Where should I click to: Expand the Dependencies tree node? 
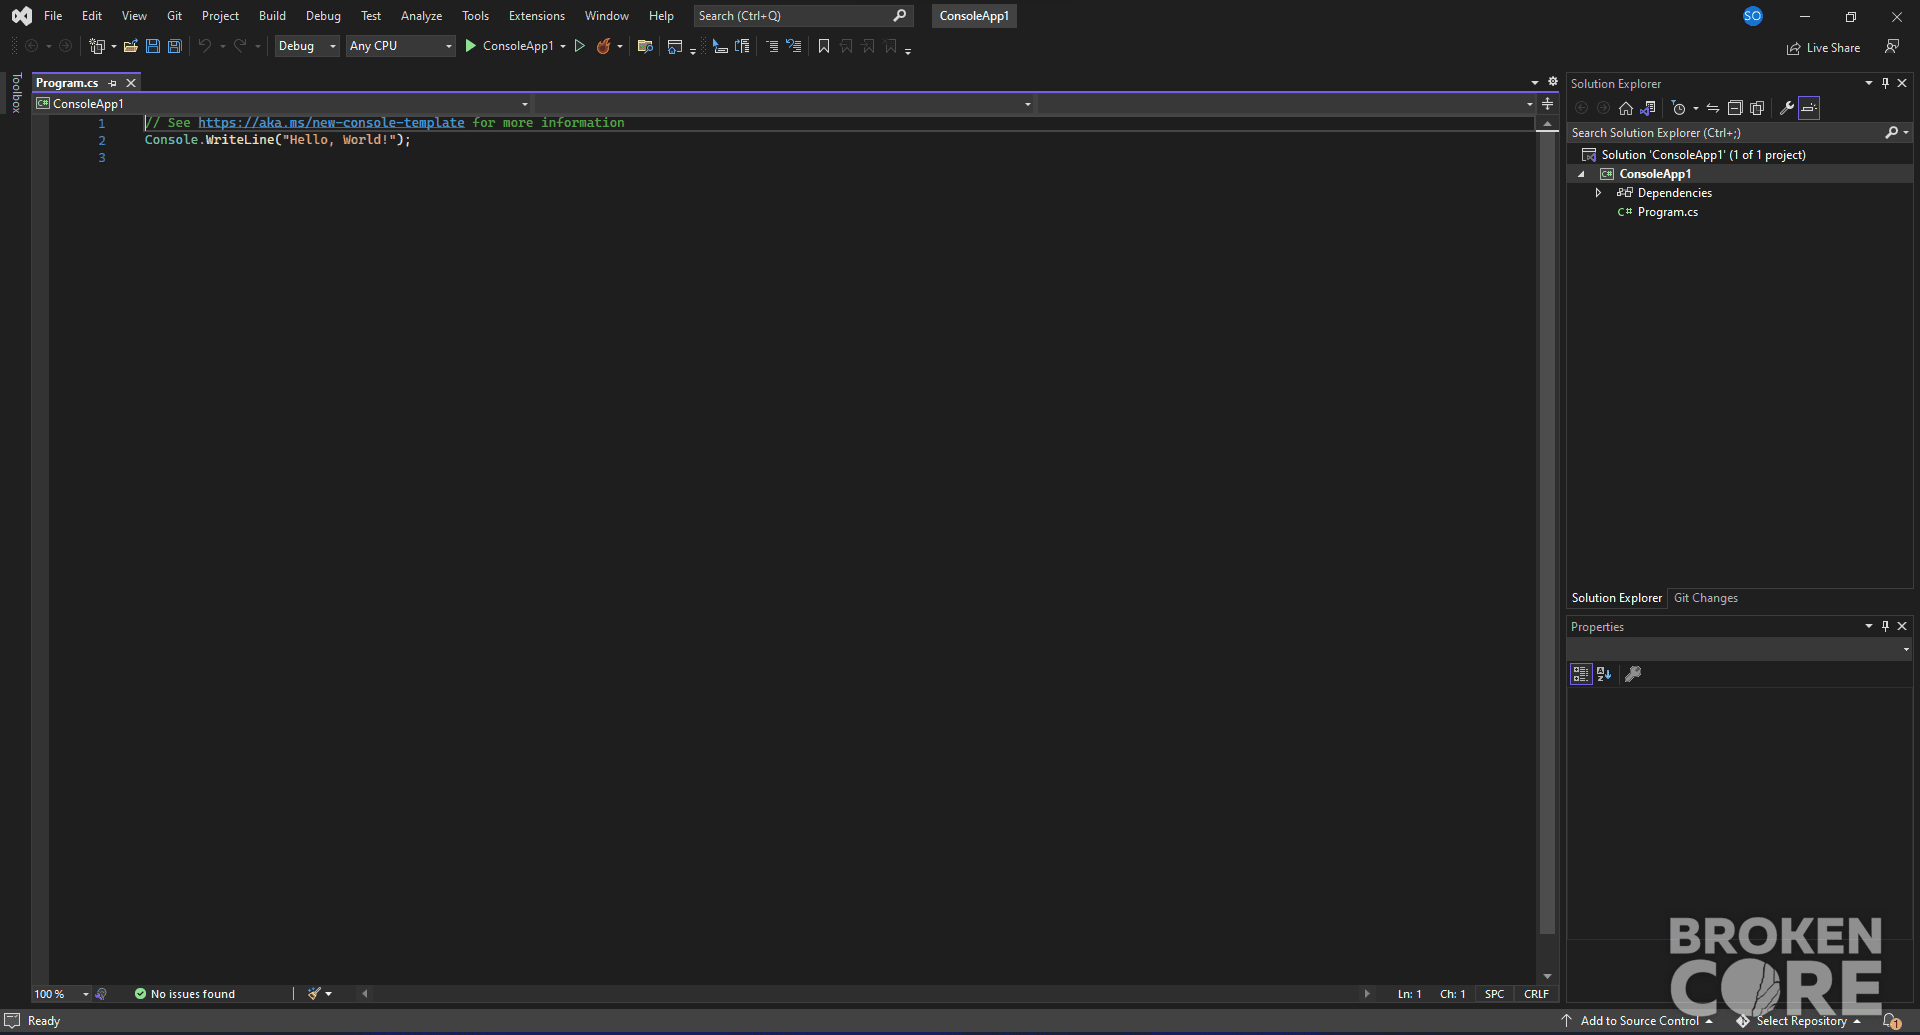(1598, 193)
